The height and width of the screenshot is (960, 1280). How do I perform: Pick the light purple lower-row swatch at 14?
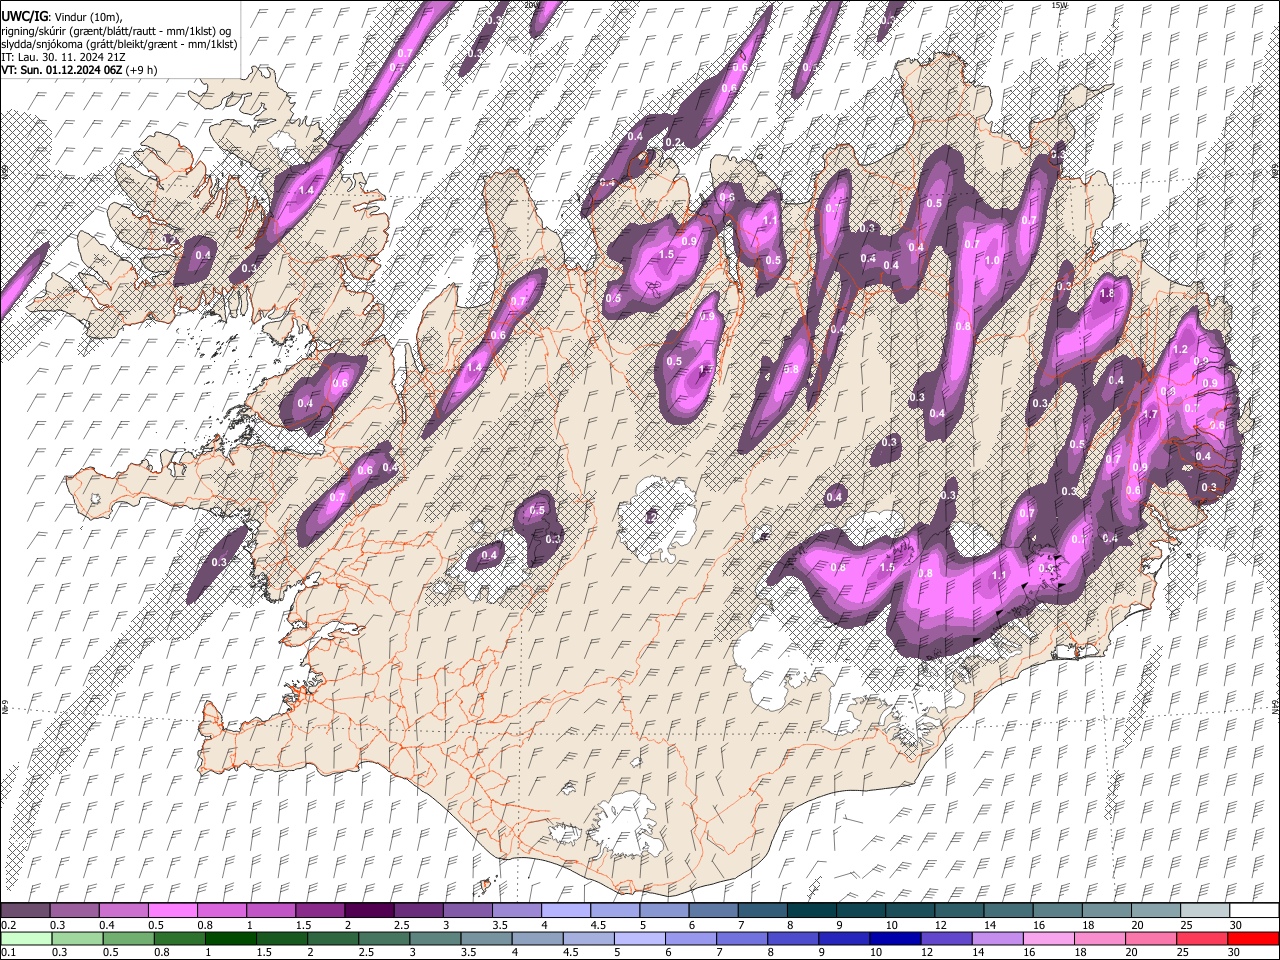[996, 938]
